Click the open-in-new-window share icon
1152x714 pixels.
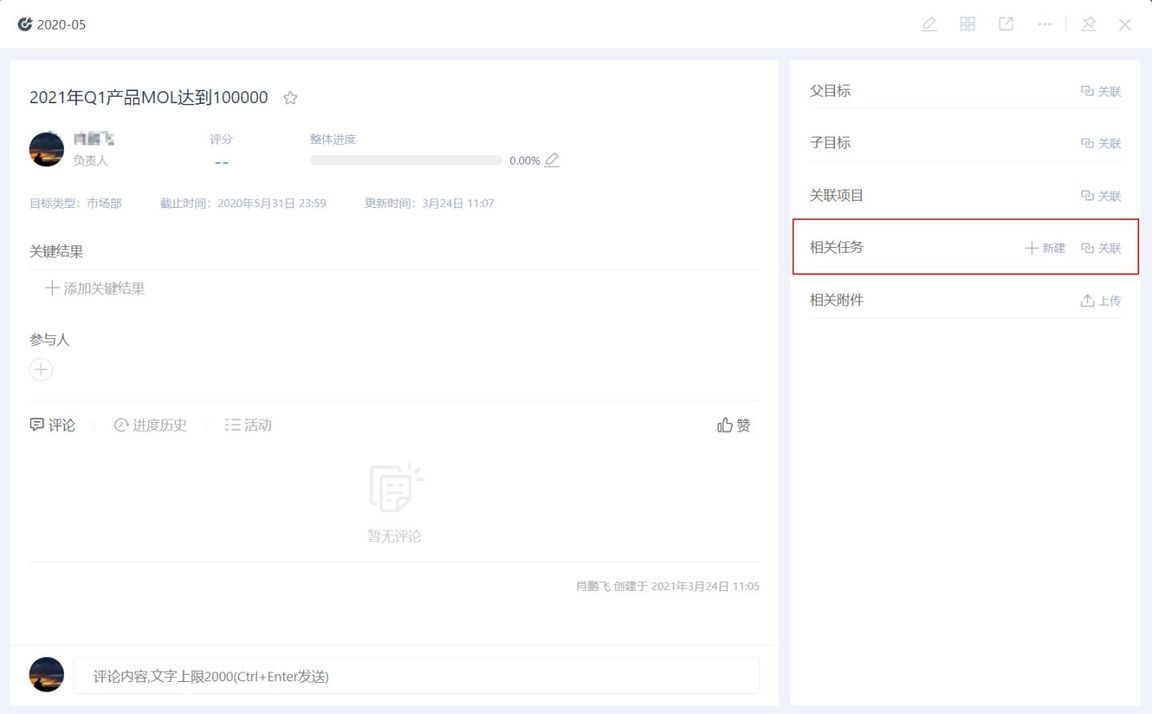(1006, 24)
